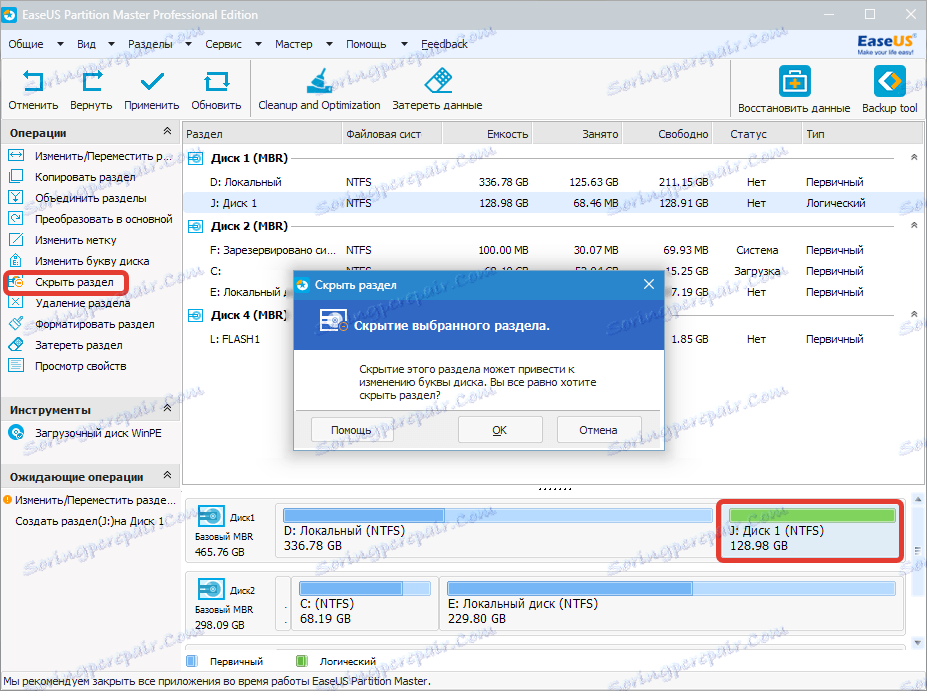
Task: Select row D: Локальный in the table
Action: click(553, 182)
